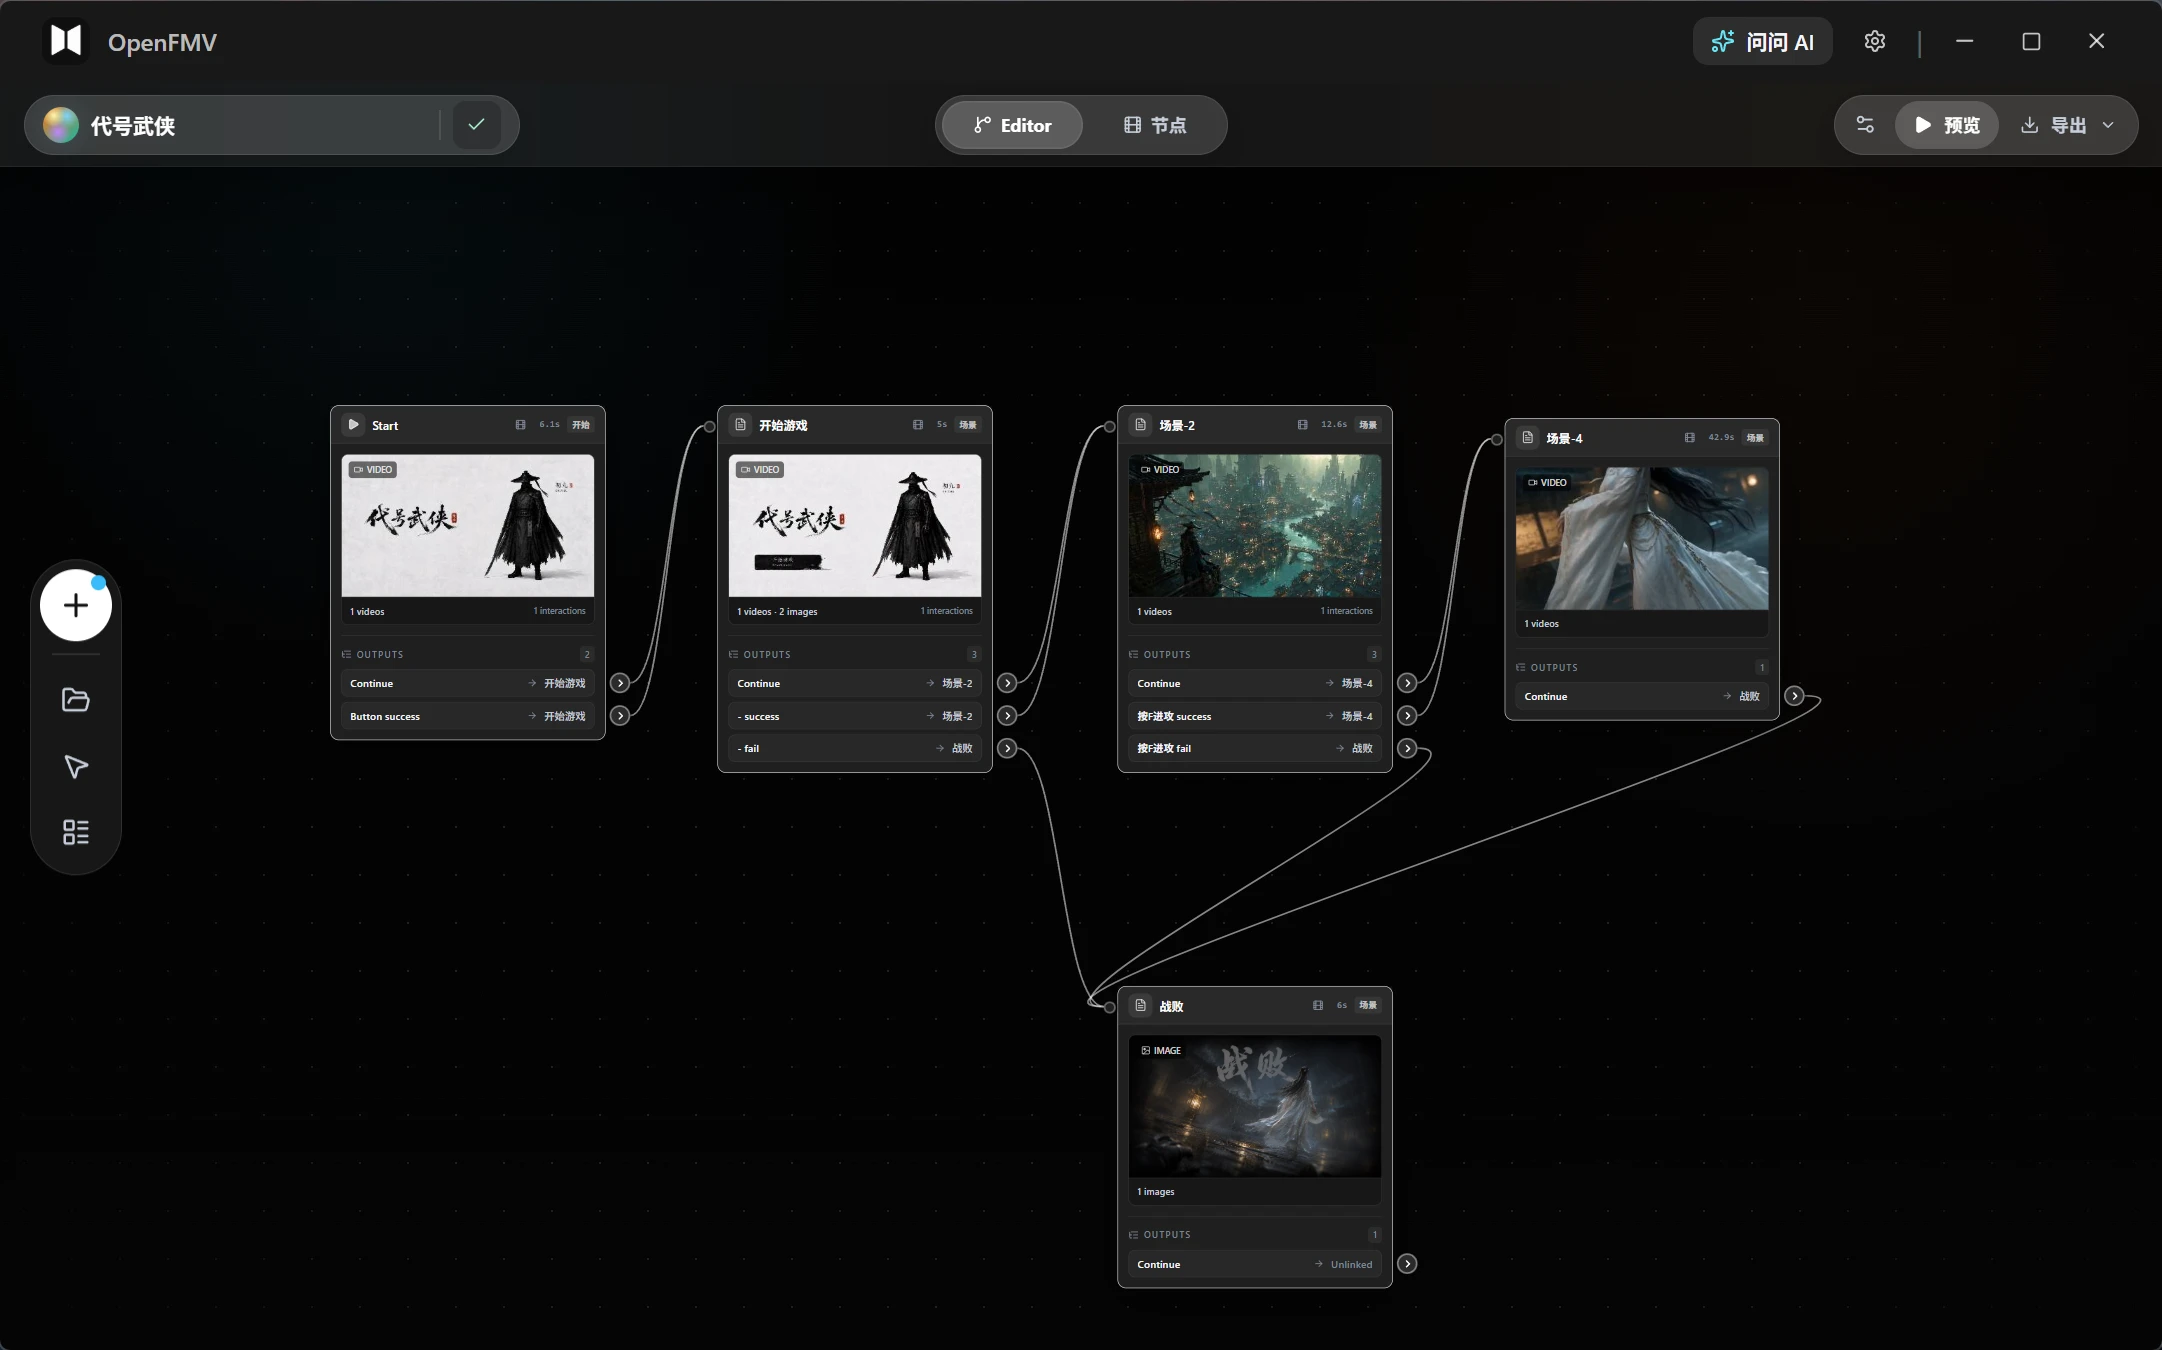Expand the 导出 export dropdown arrow

(x=2108, y=125)
